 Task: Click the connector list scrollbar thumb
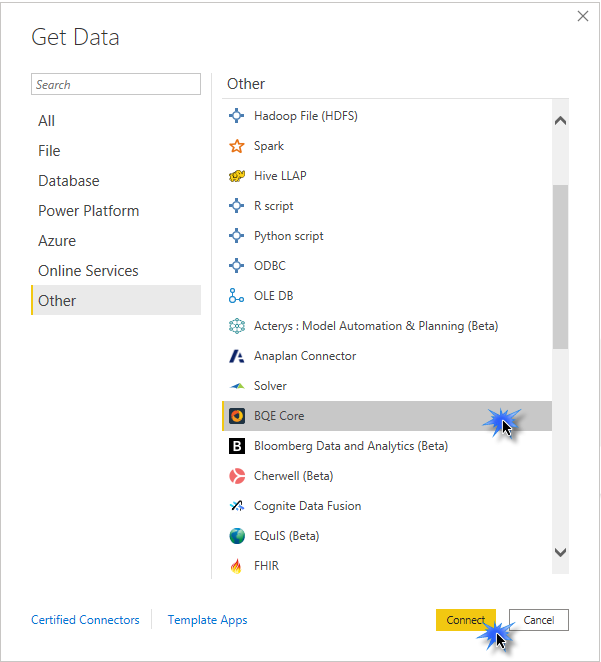[560, 267]
